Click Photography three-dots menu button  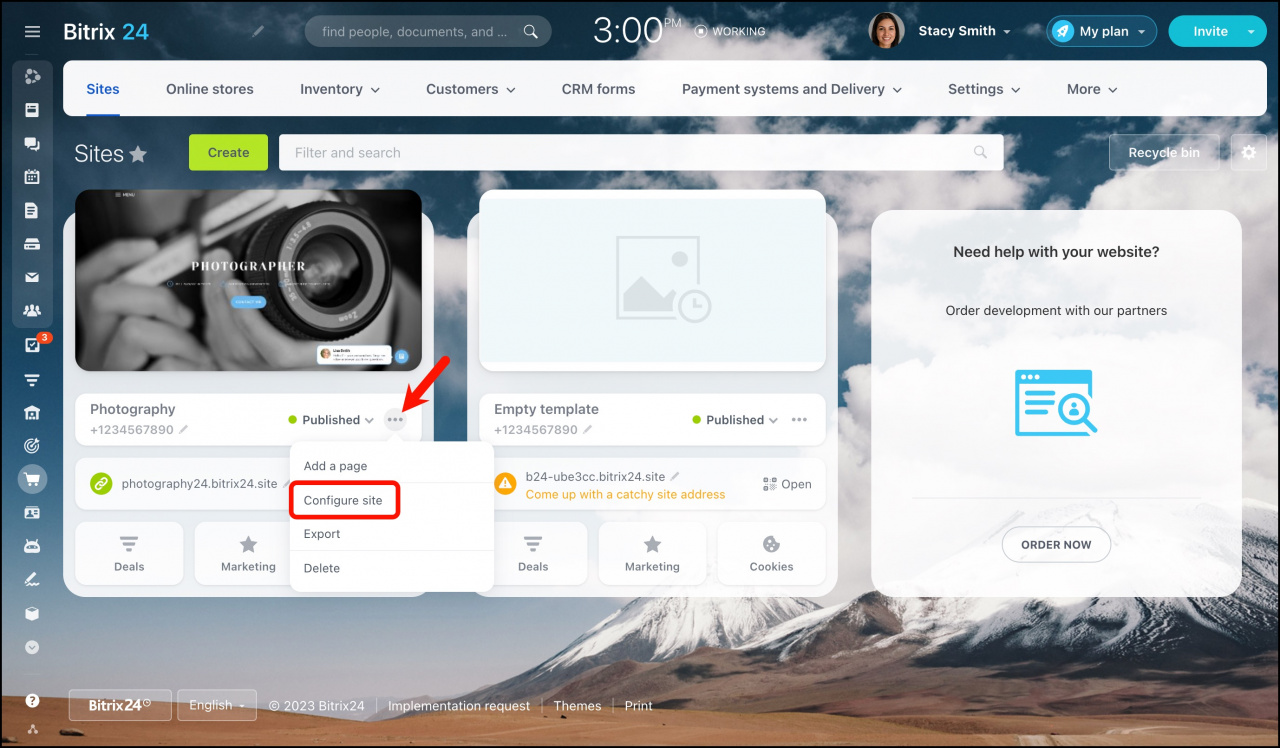[395, 420]
